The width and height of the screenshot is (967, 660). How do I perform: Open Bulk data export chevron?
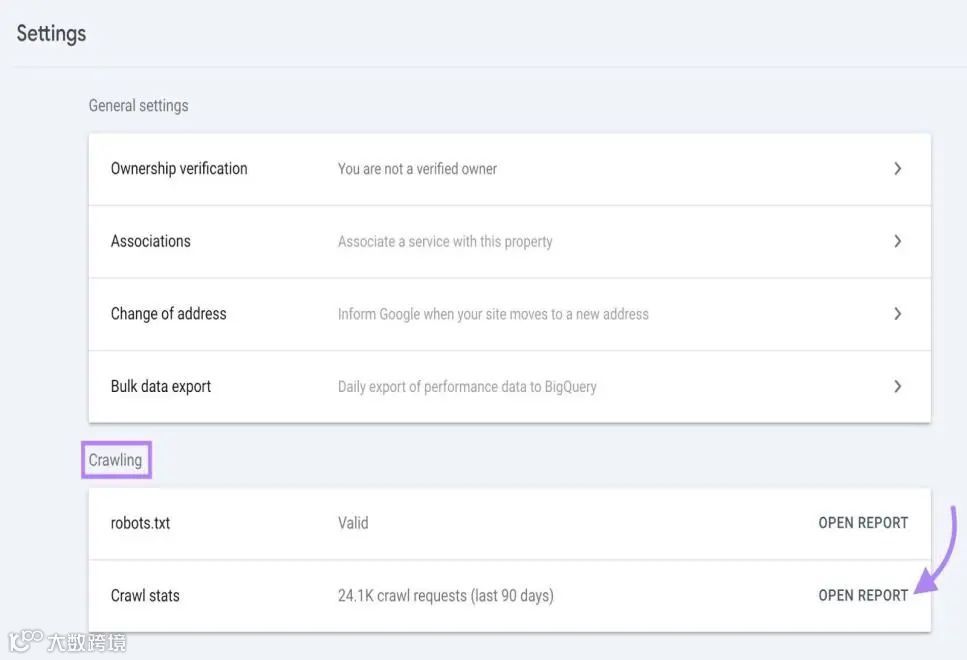(x=897, y=386)
